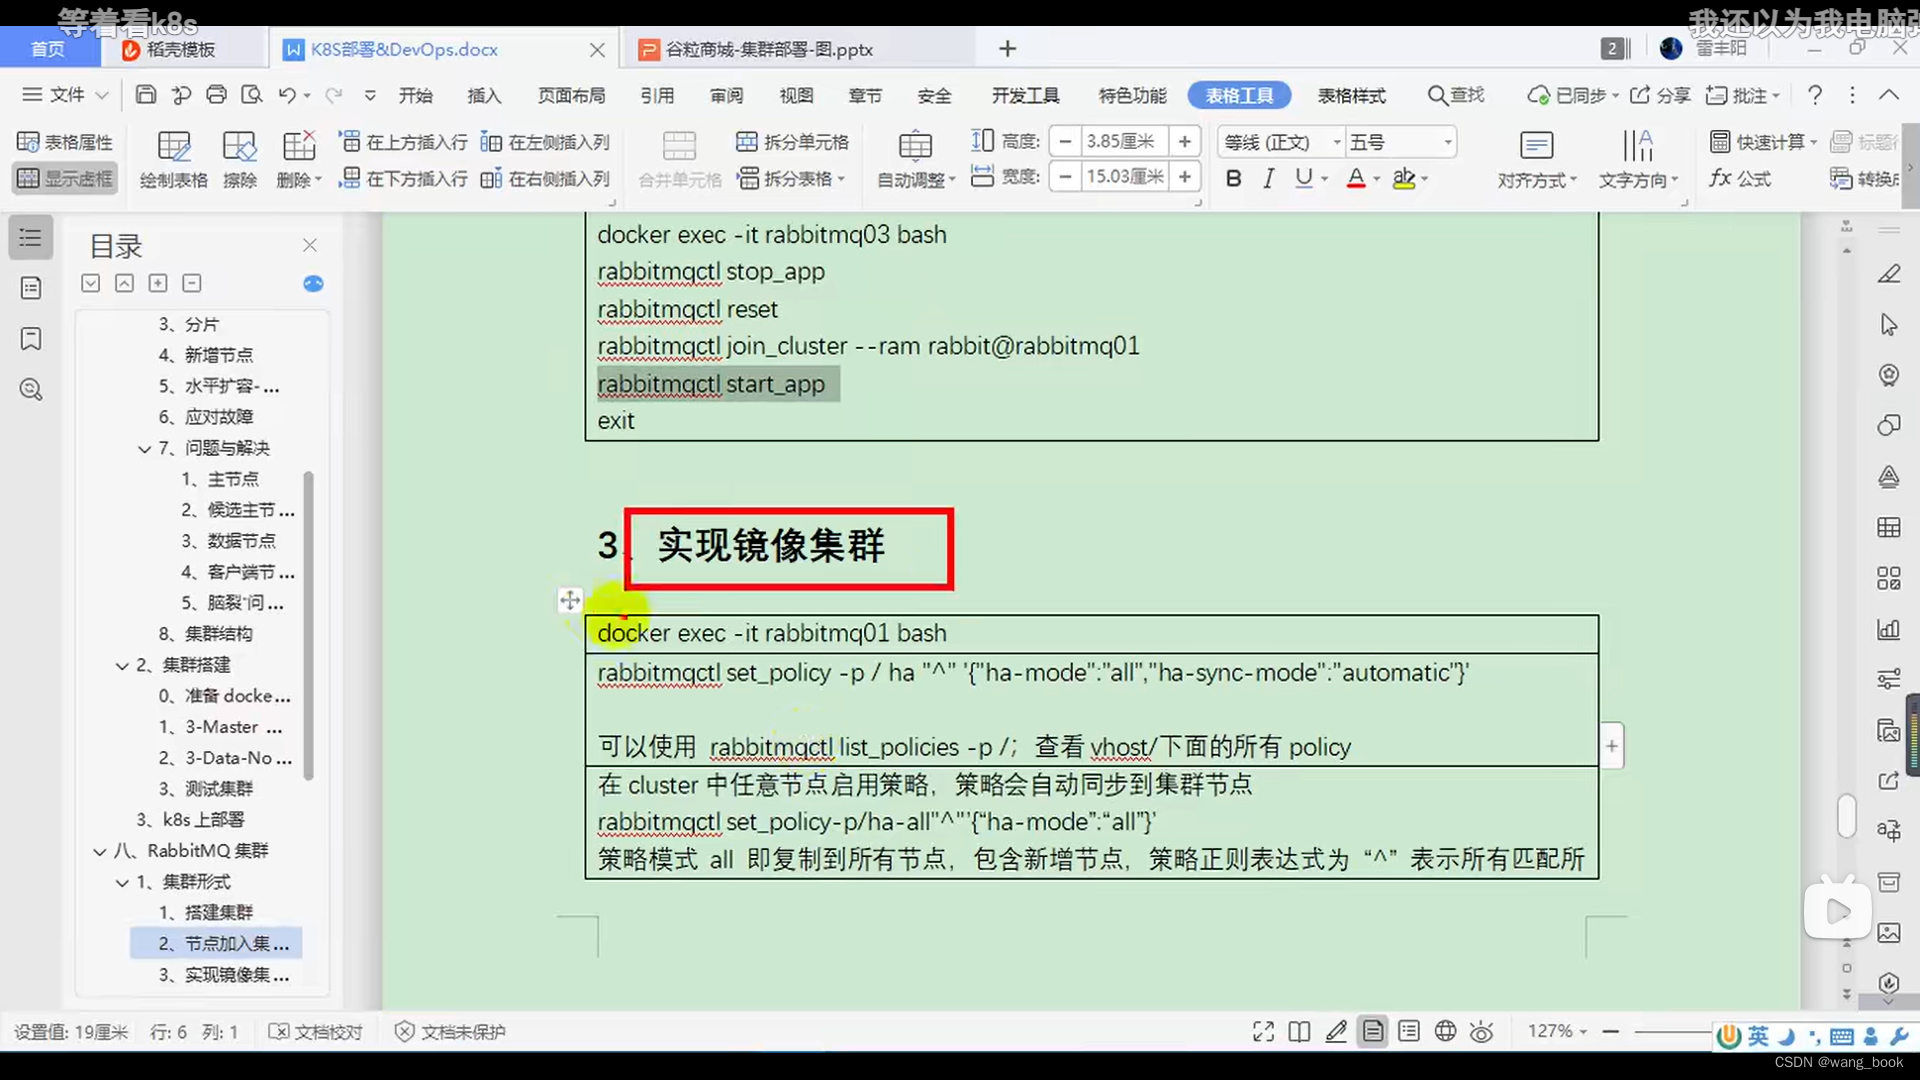Go to 3、实现镜像集… in outline

click(x=223, y=975)
